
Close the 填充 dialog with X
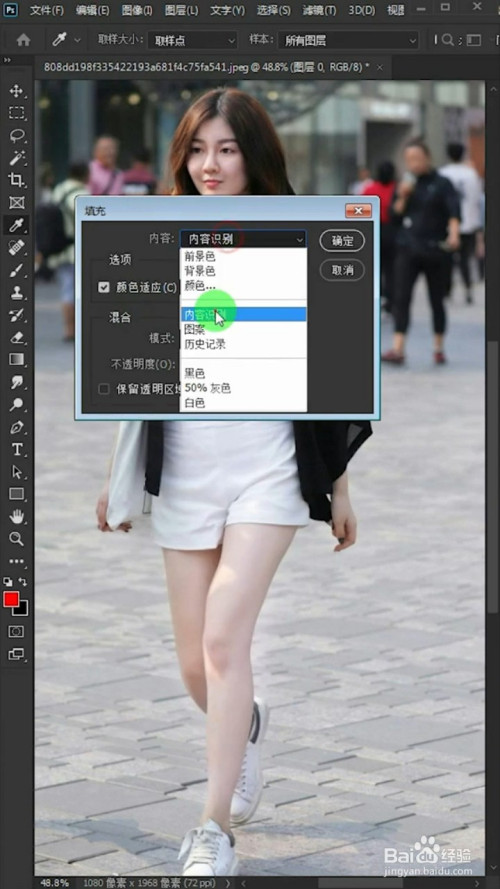point(358,211)
